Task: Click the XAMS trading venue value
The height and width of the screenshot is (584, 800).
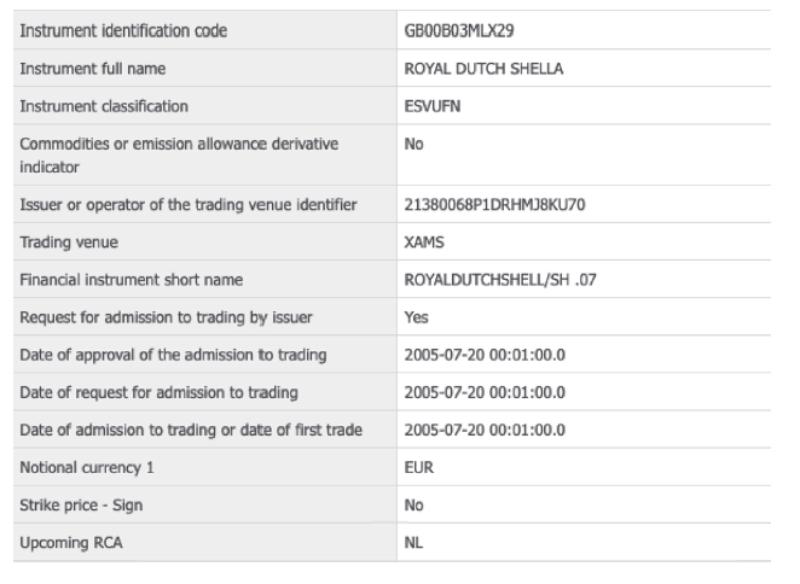Action: (x=424, y=242)
